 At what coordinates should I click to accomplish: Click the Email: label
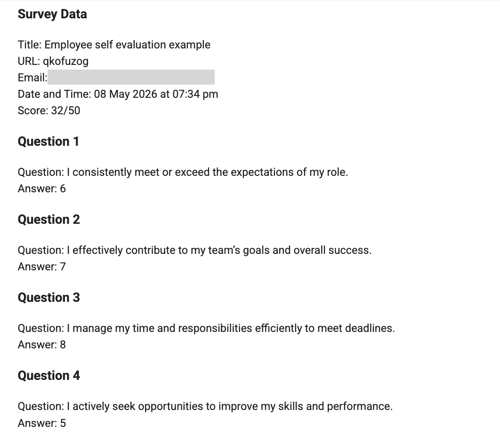click(33, 77)
